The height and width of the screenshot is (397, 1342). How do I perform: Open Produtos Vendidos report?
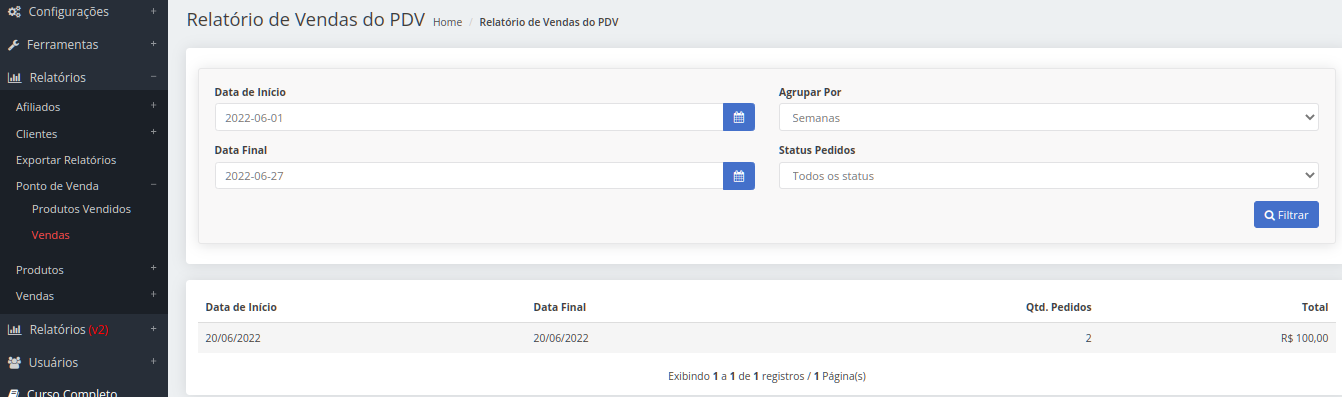click(81, 209)
